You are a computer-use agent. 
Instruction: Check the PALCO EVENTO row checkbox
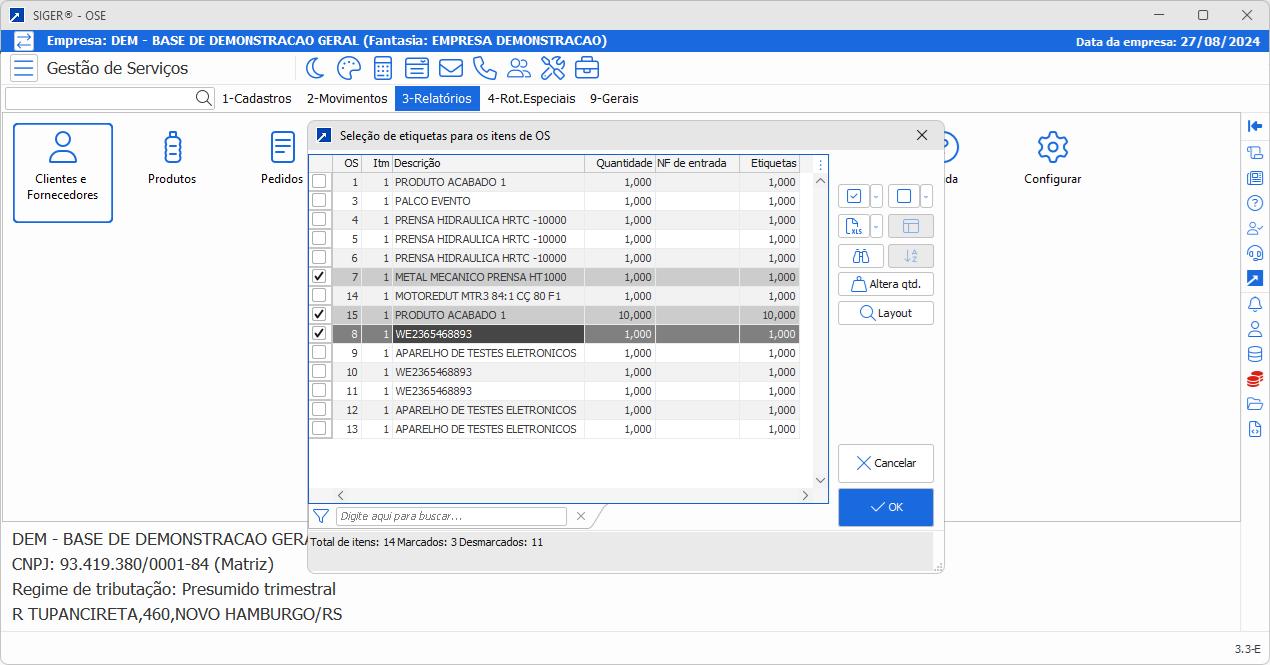point(319,201)
